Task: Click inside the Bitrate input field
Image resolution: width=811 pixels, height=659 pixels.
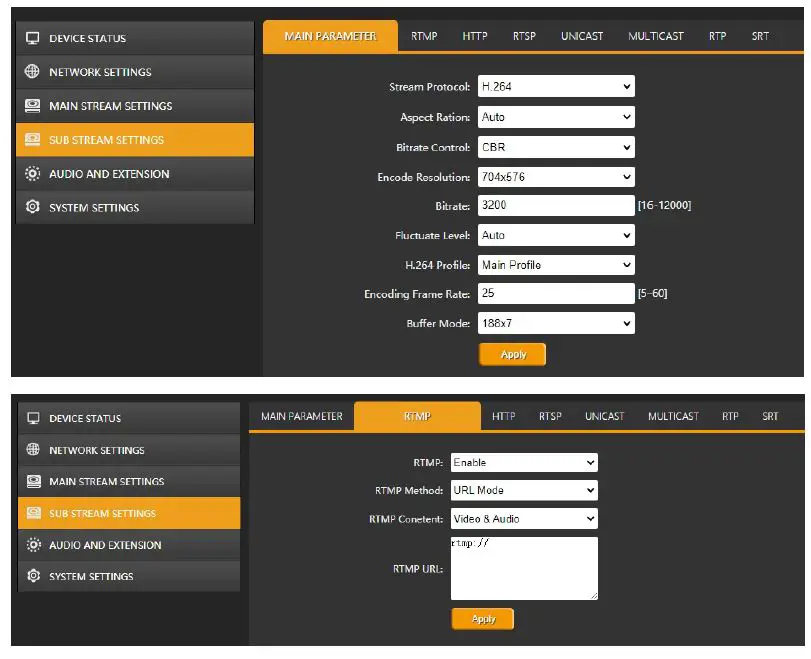Action: pyautogui.click(x=555, y=205)
